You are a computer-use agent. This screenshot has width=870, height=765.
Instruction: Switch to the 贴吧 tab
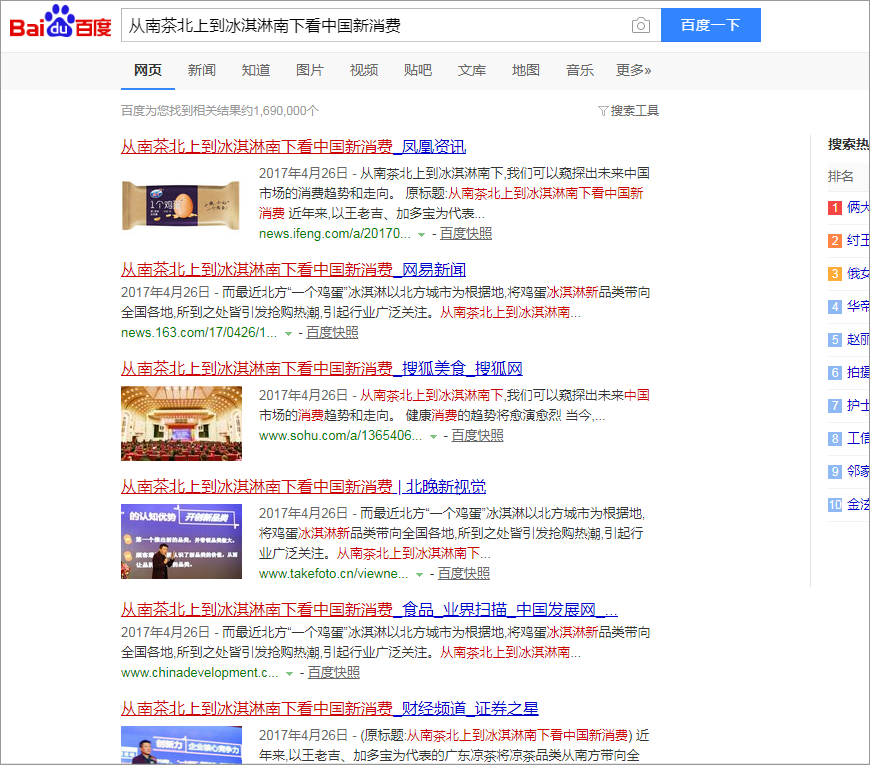click(418, 70)
